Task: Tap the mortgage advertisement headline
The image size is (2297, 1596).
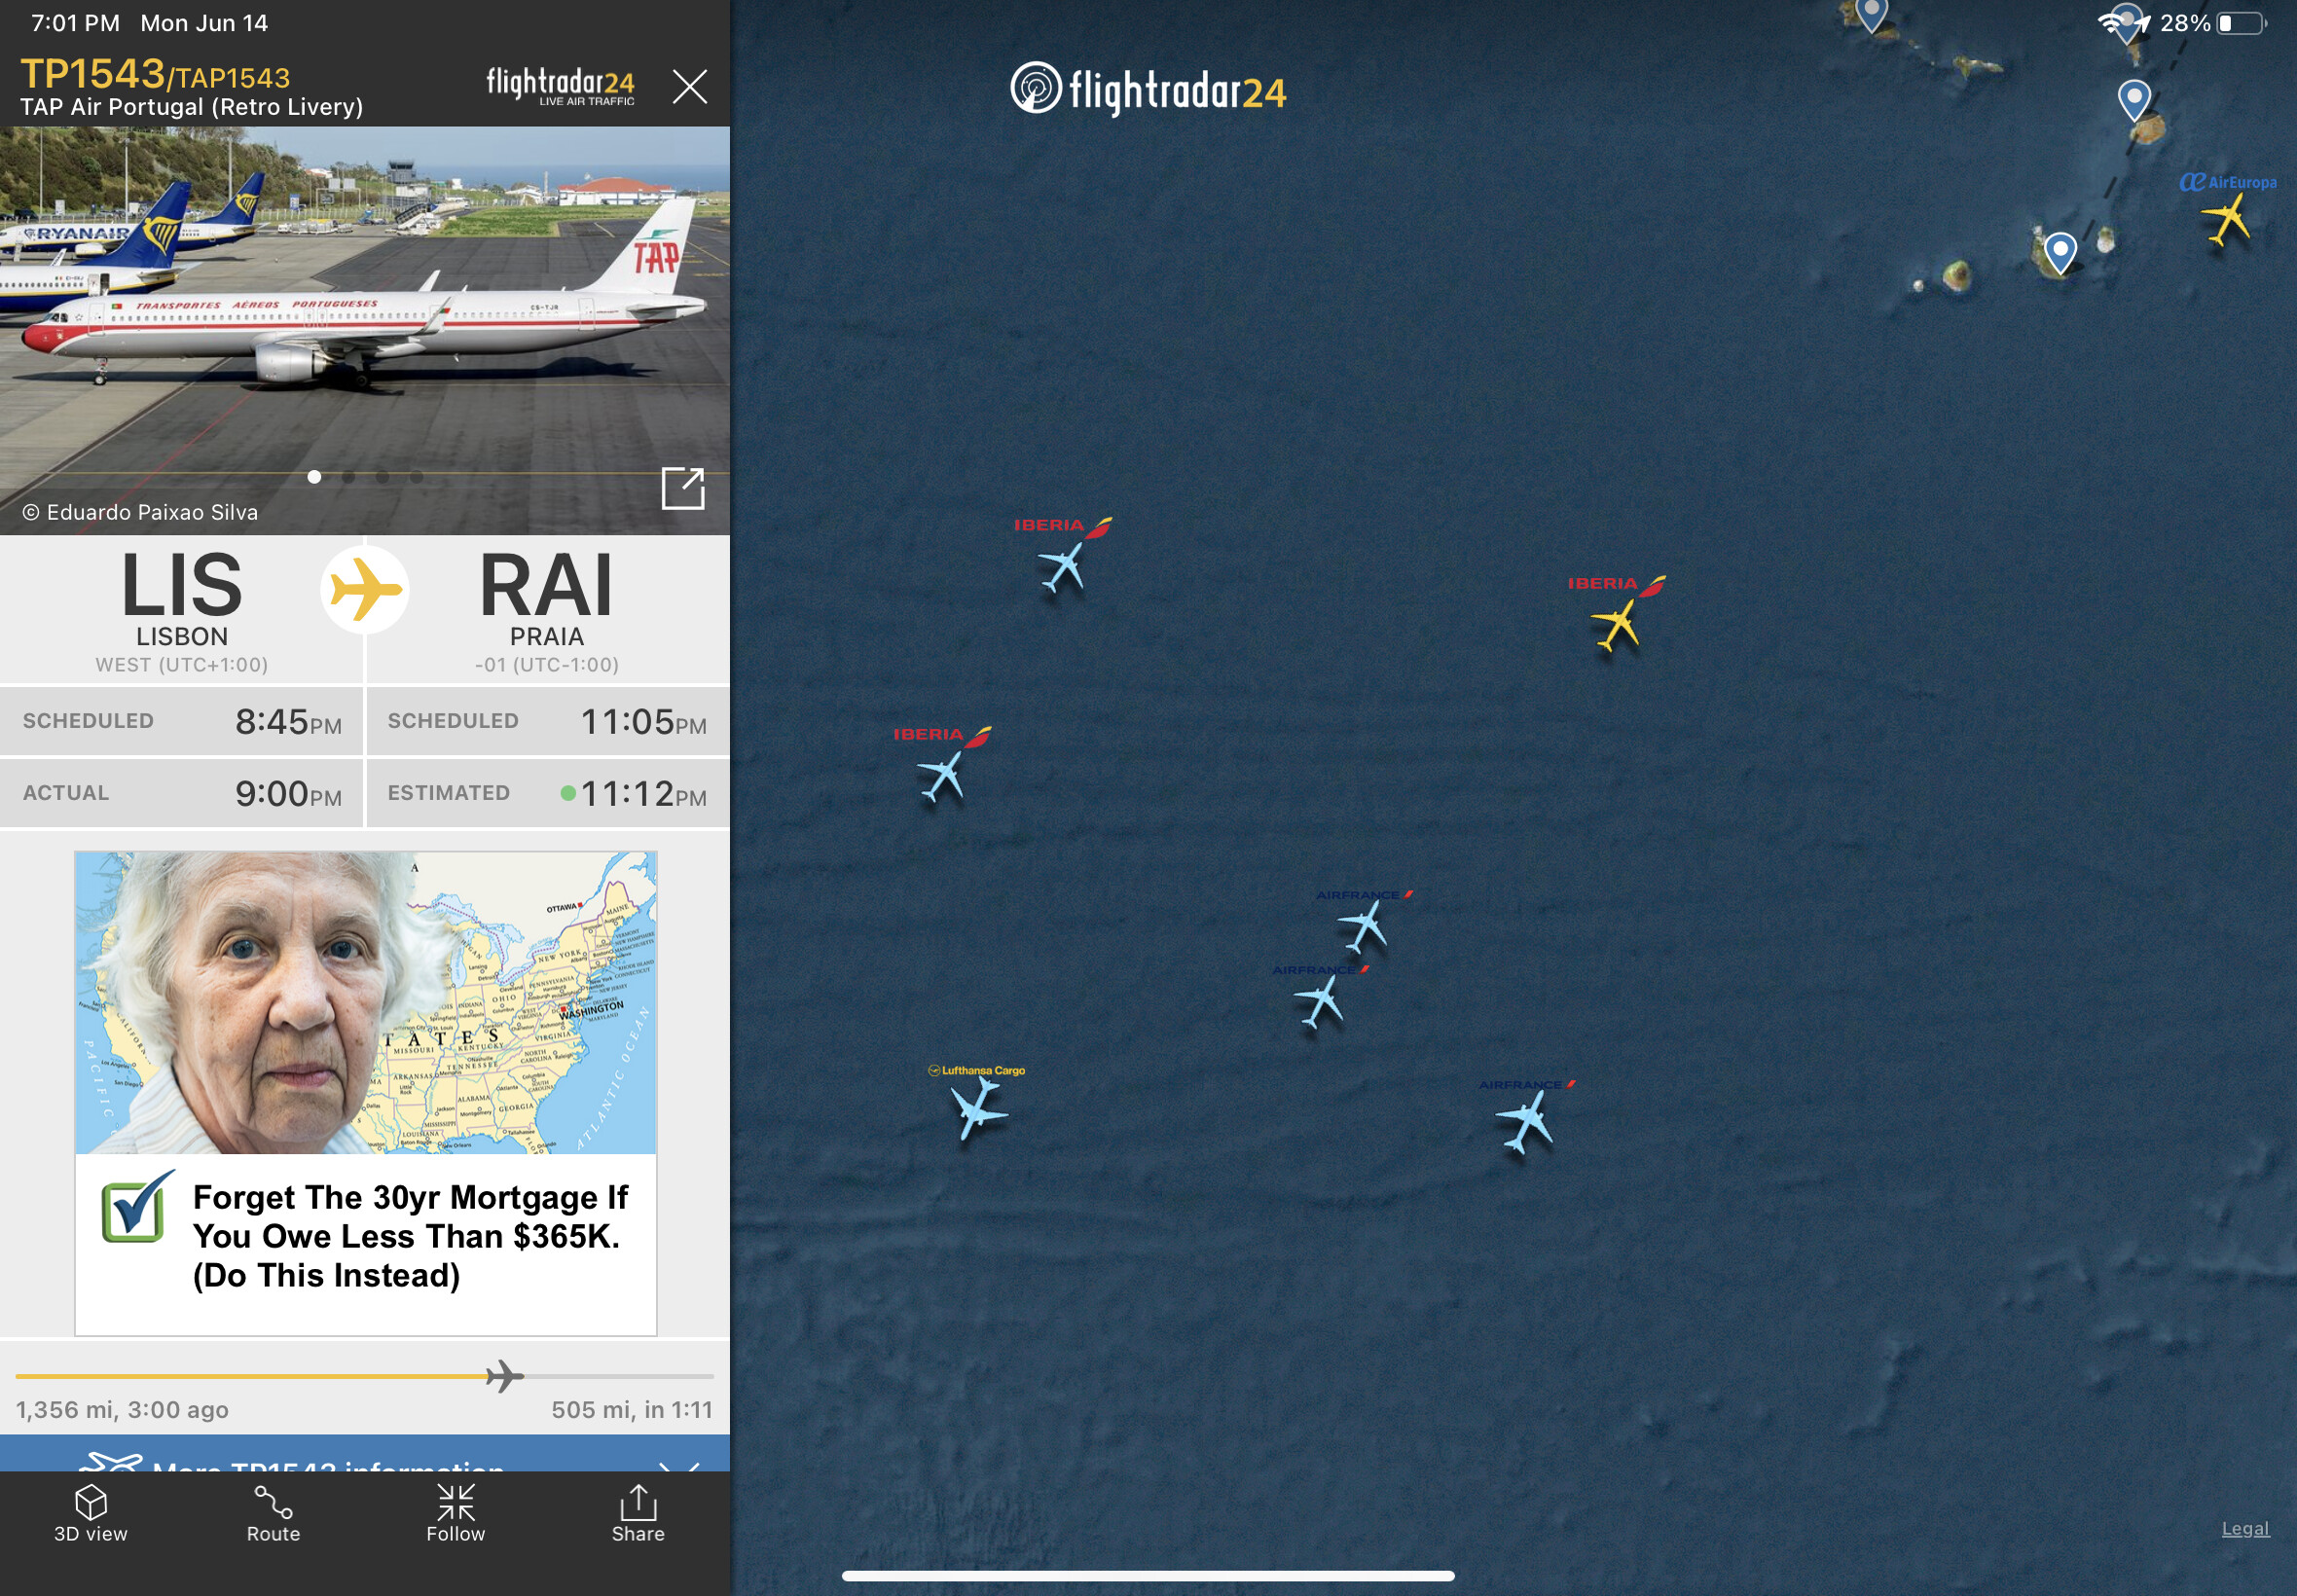Action: (x=410, y=1236)
